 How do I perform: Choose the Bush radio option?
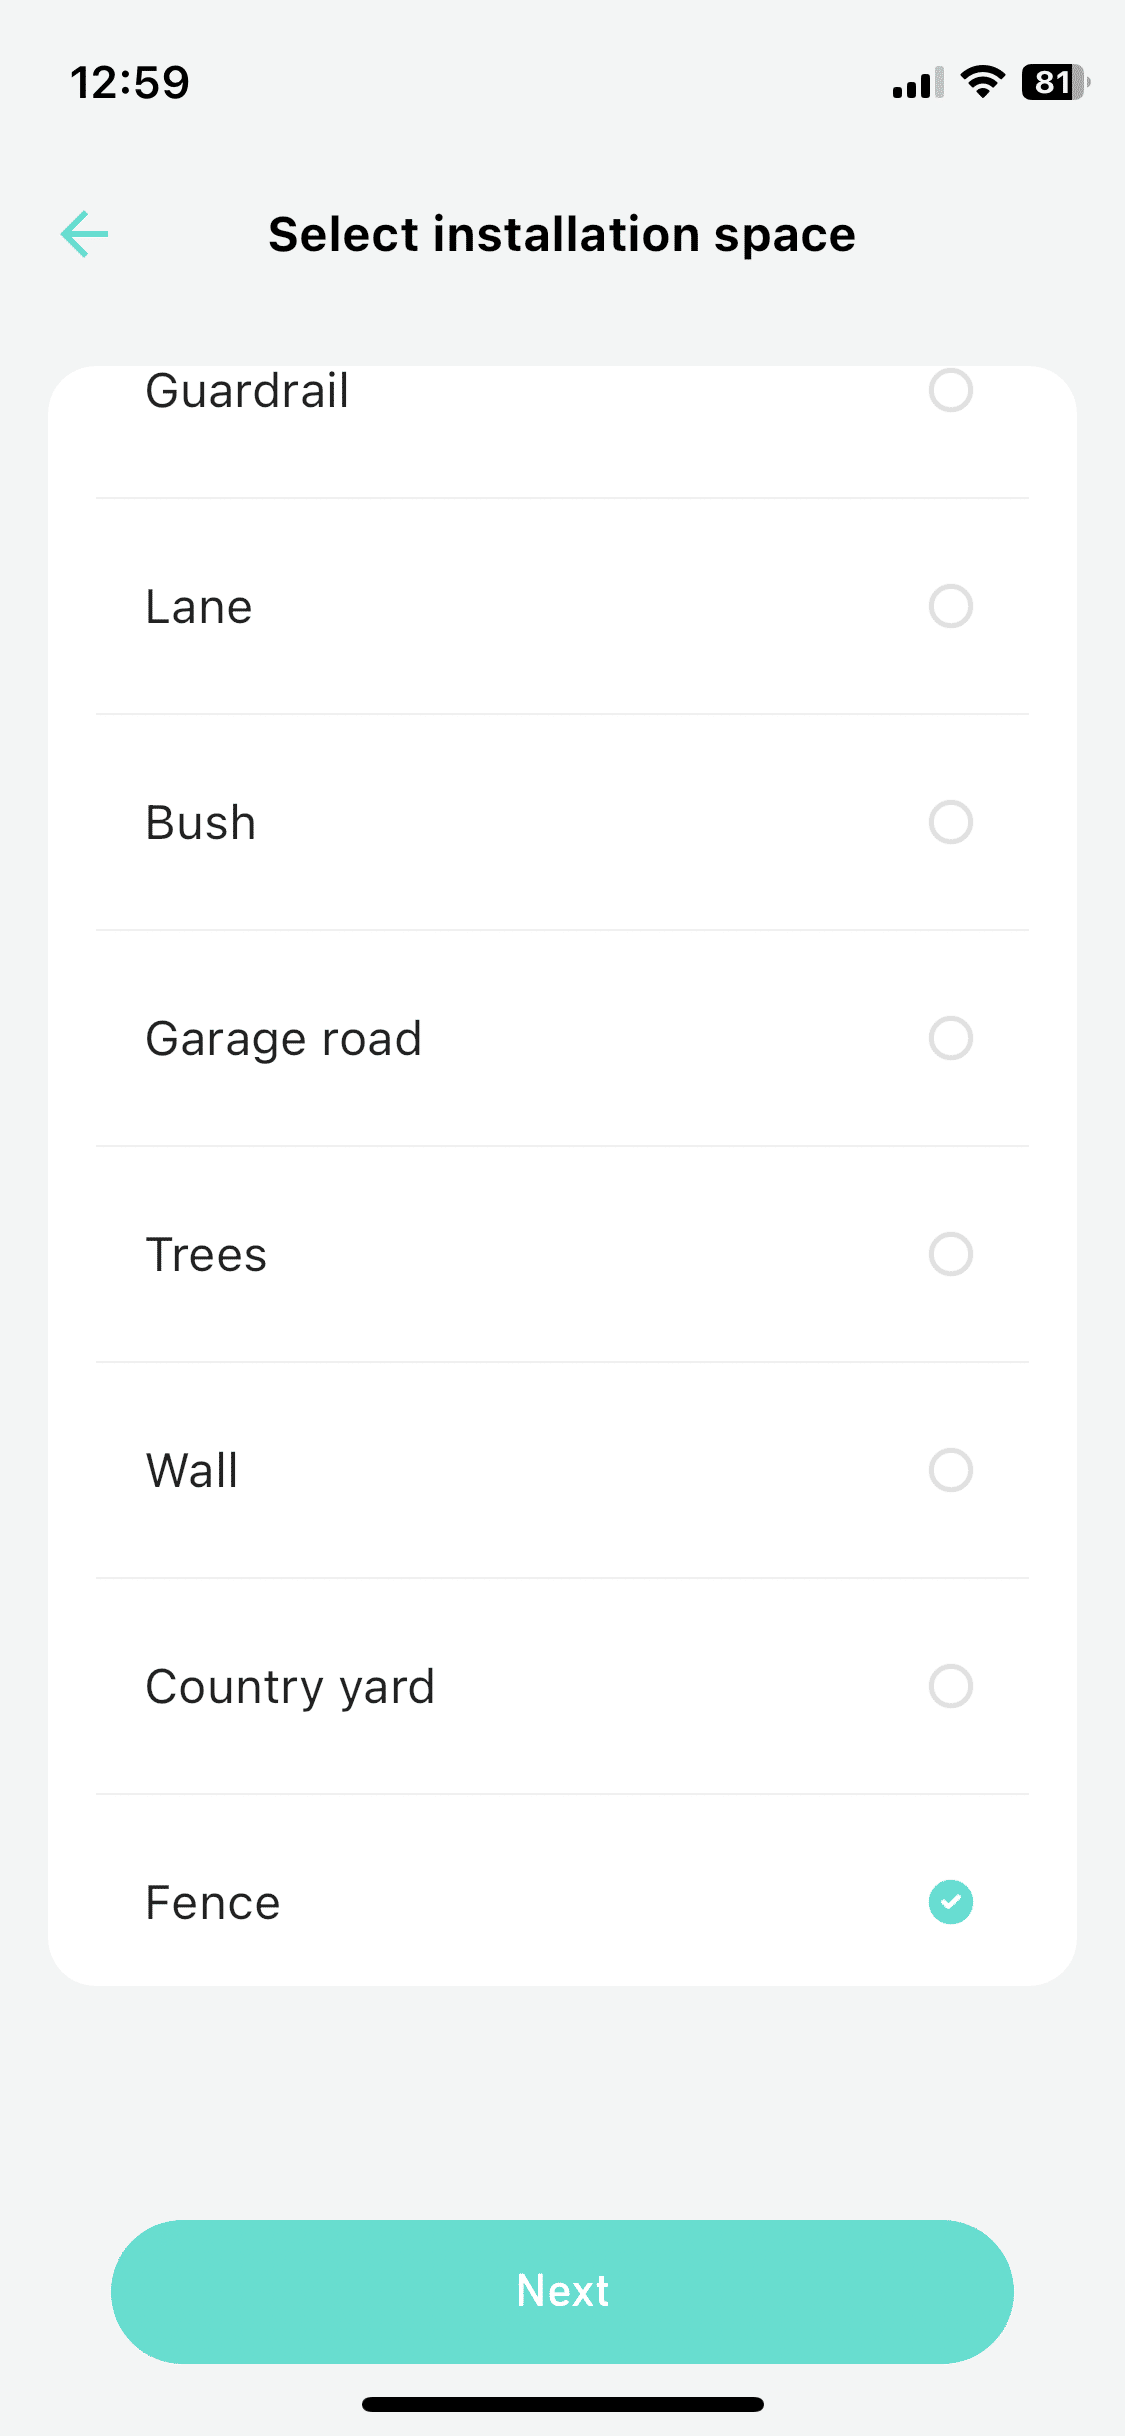[950, 822]
